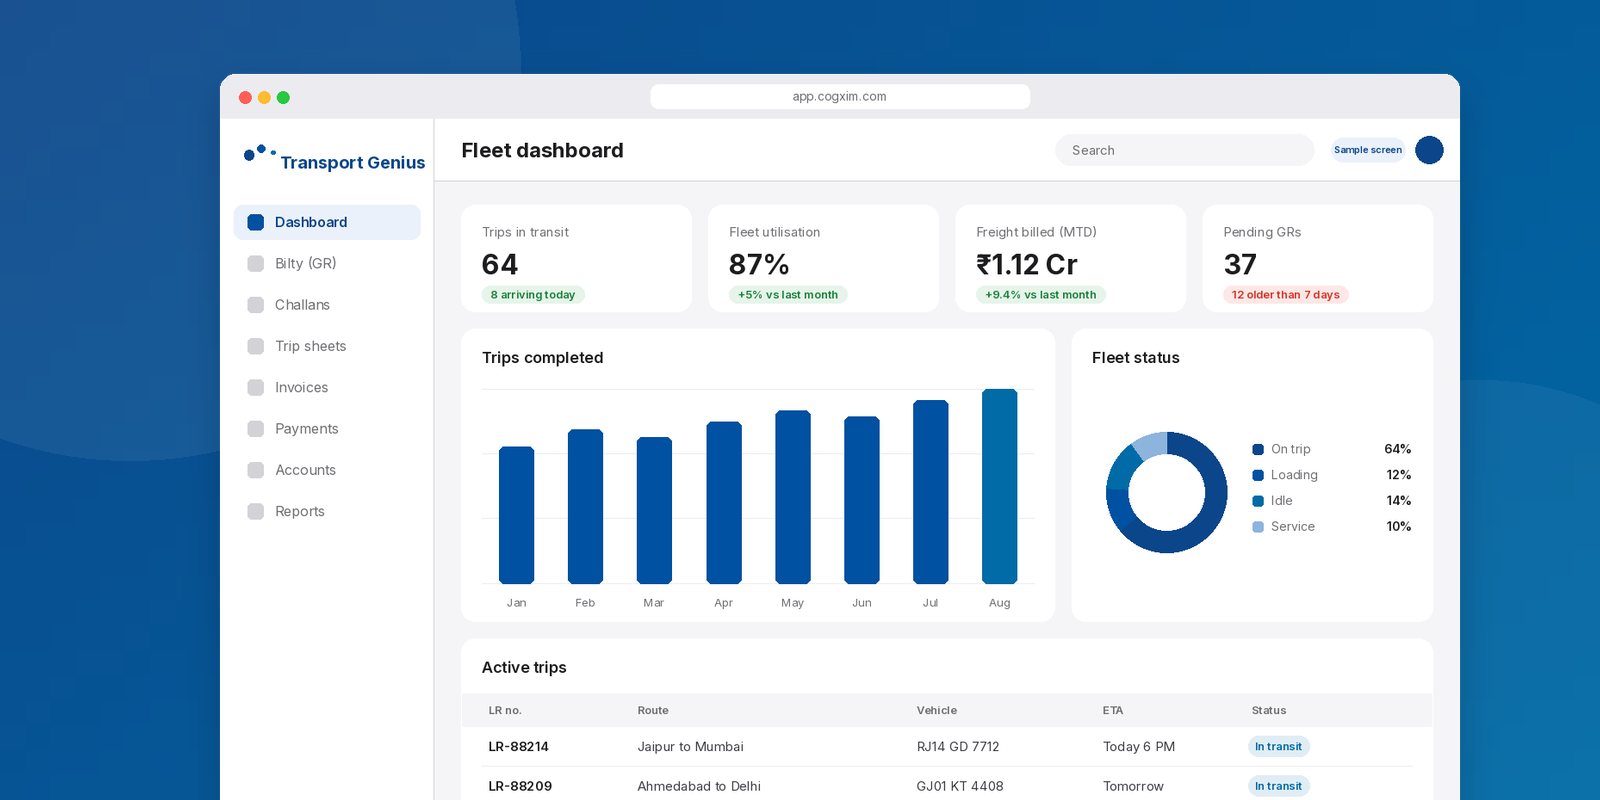Screen dimensions: 1600x800
Task: Select the Feb bar in chart
Action: point(585,506)
